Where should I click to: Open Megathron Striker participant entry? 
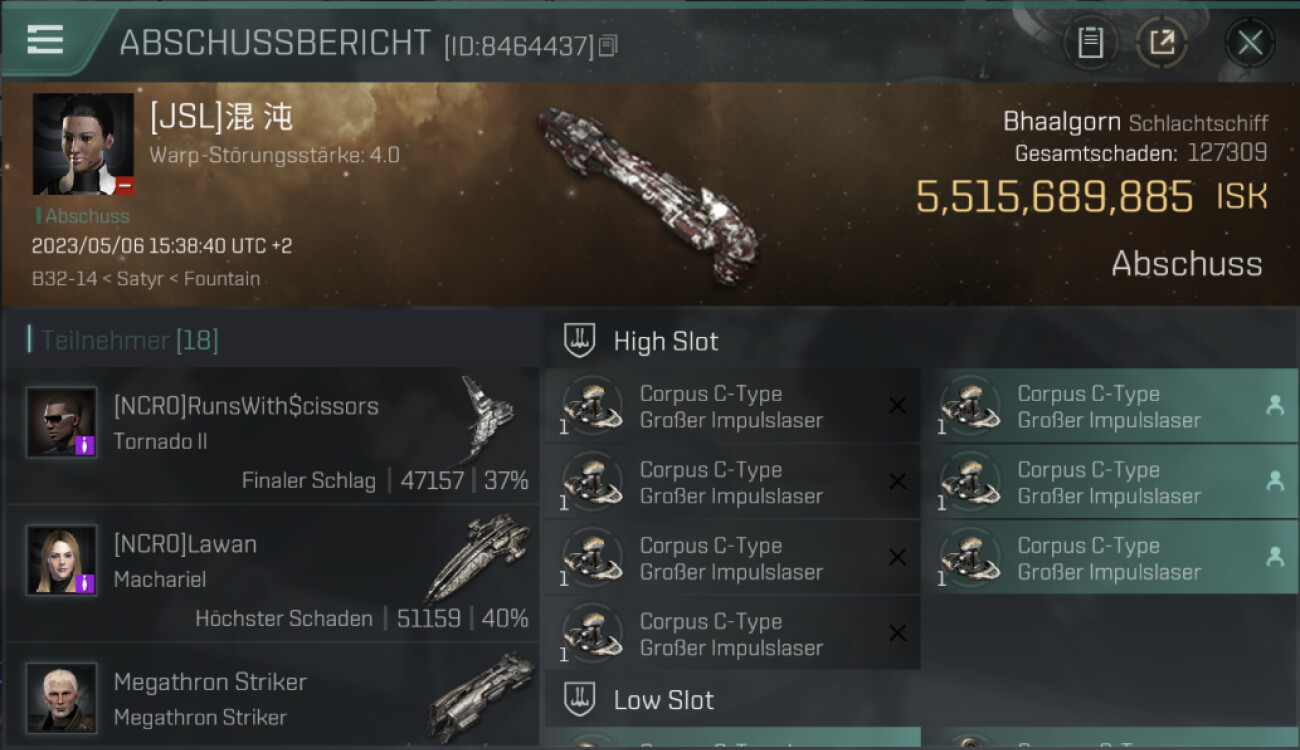[272, 697]
